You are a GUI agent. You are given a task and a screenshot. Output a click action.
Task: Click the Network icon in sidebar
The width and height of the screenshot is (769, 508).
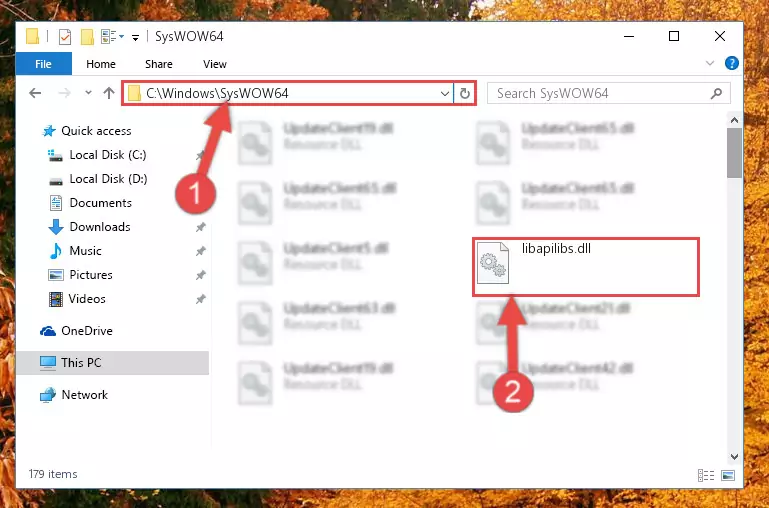point(48,395)
